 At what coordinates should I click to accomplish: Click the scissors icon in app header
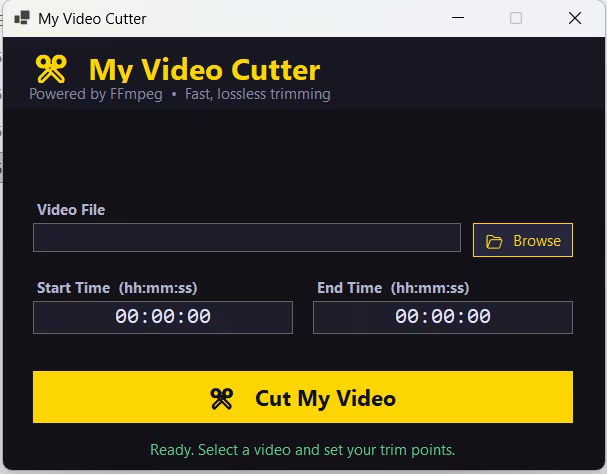tap(51, 69)
